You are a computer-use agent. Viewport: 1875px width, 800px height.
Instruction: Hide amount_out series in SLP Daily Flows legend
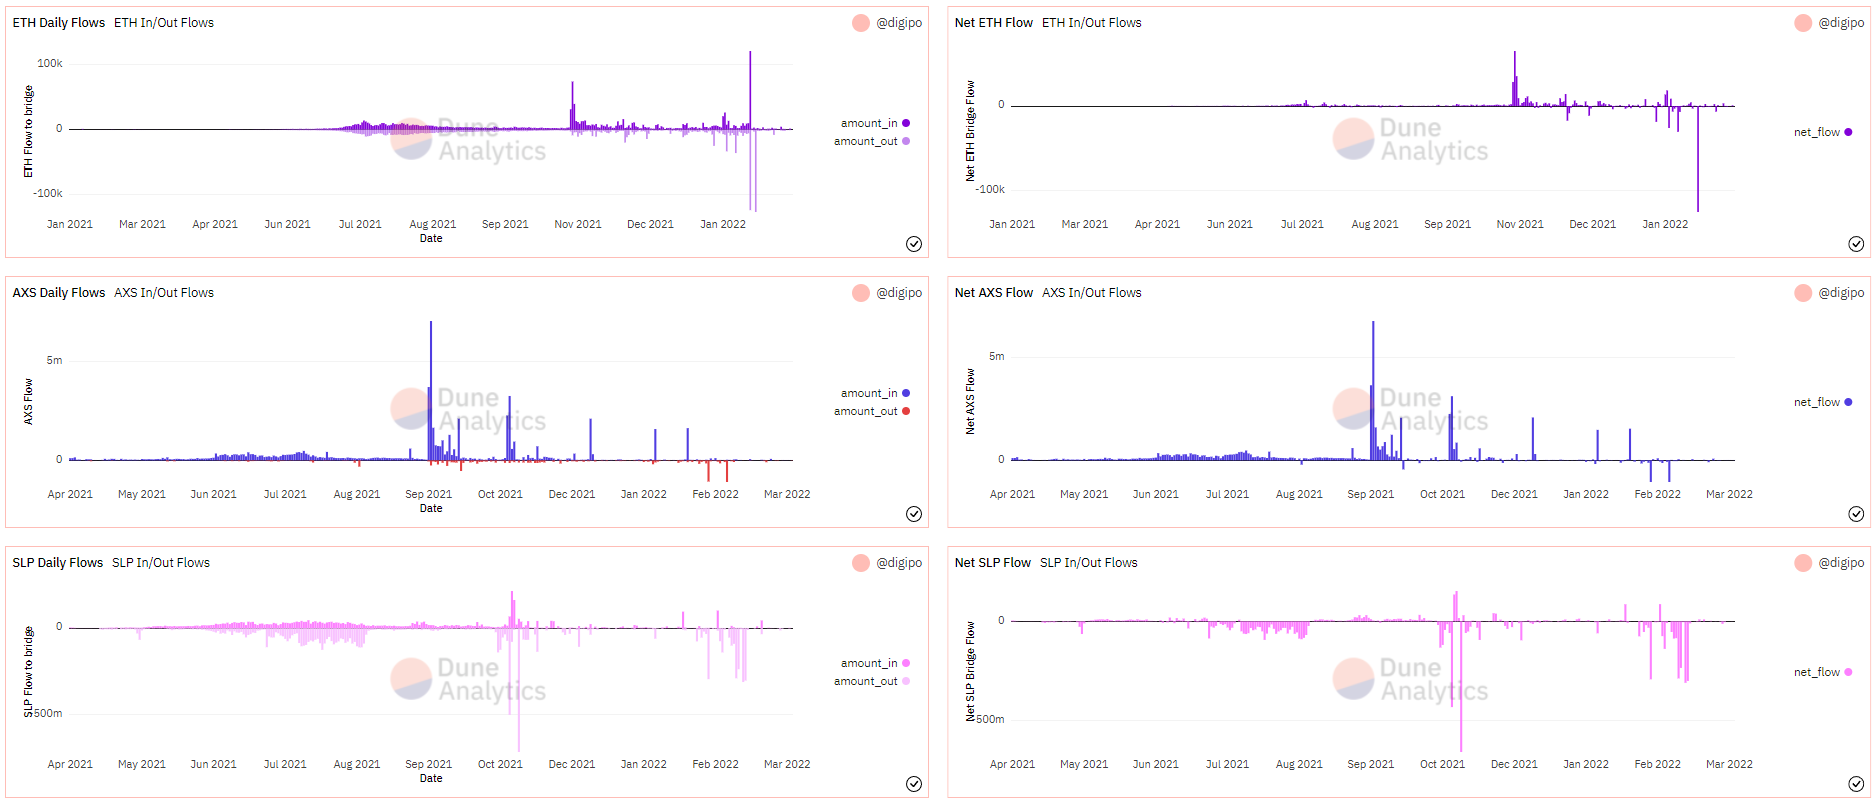click(x=866, y=681)
